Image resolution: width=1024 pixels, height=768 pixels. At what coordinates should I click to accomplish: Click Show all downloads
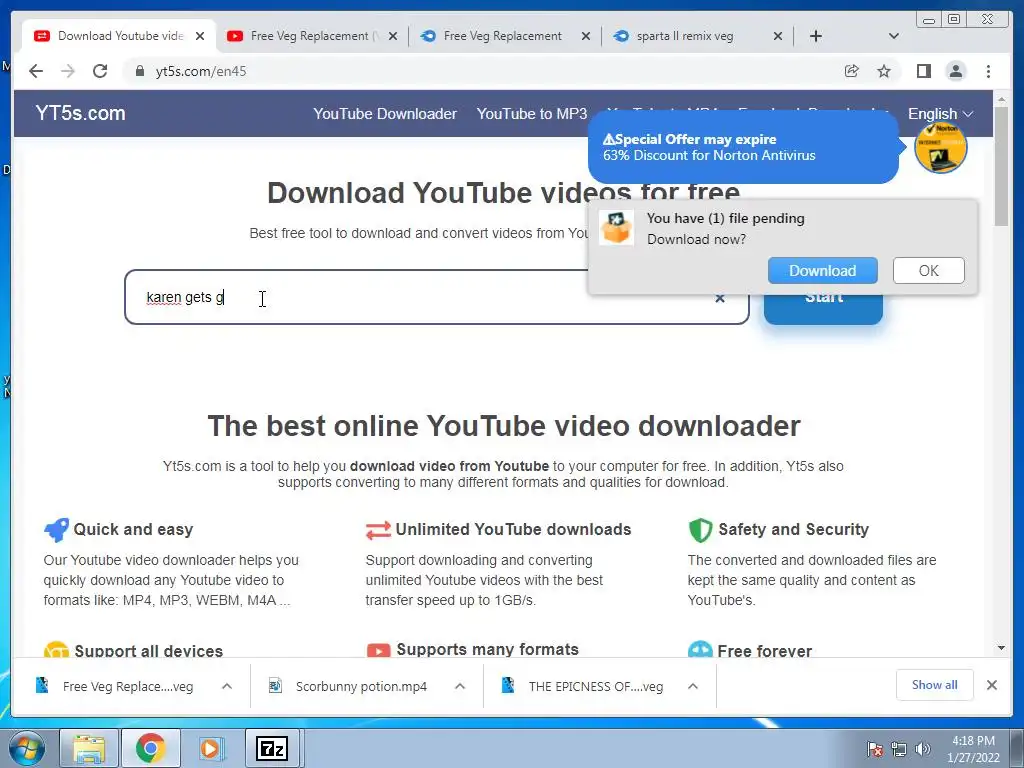[935, 684]
